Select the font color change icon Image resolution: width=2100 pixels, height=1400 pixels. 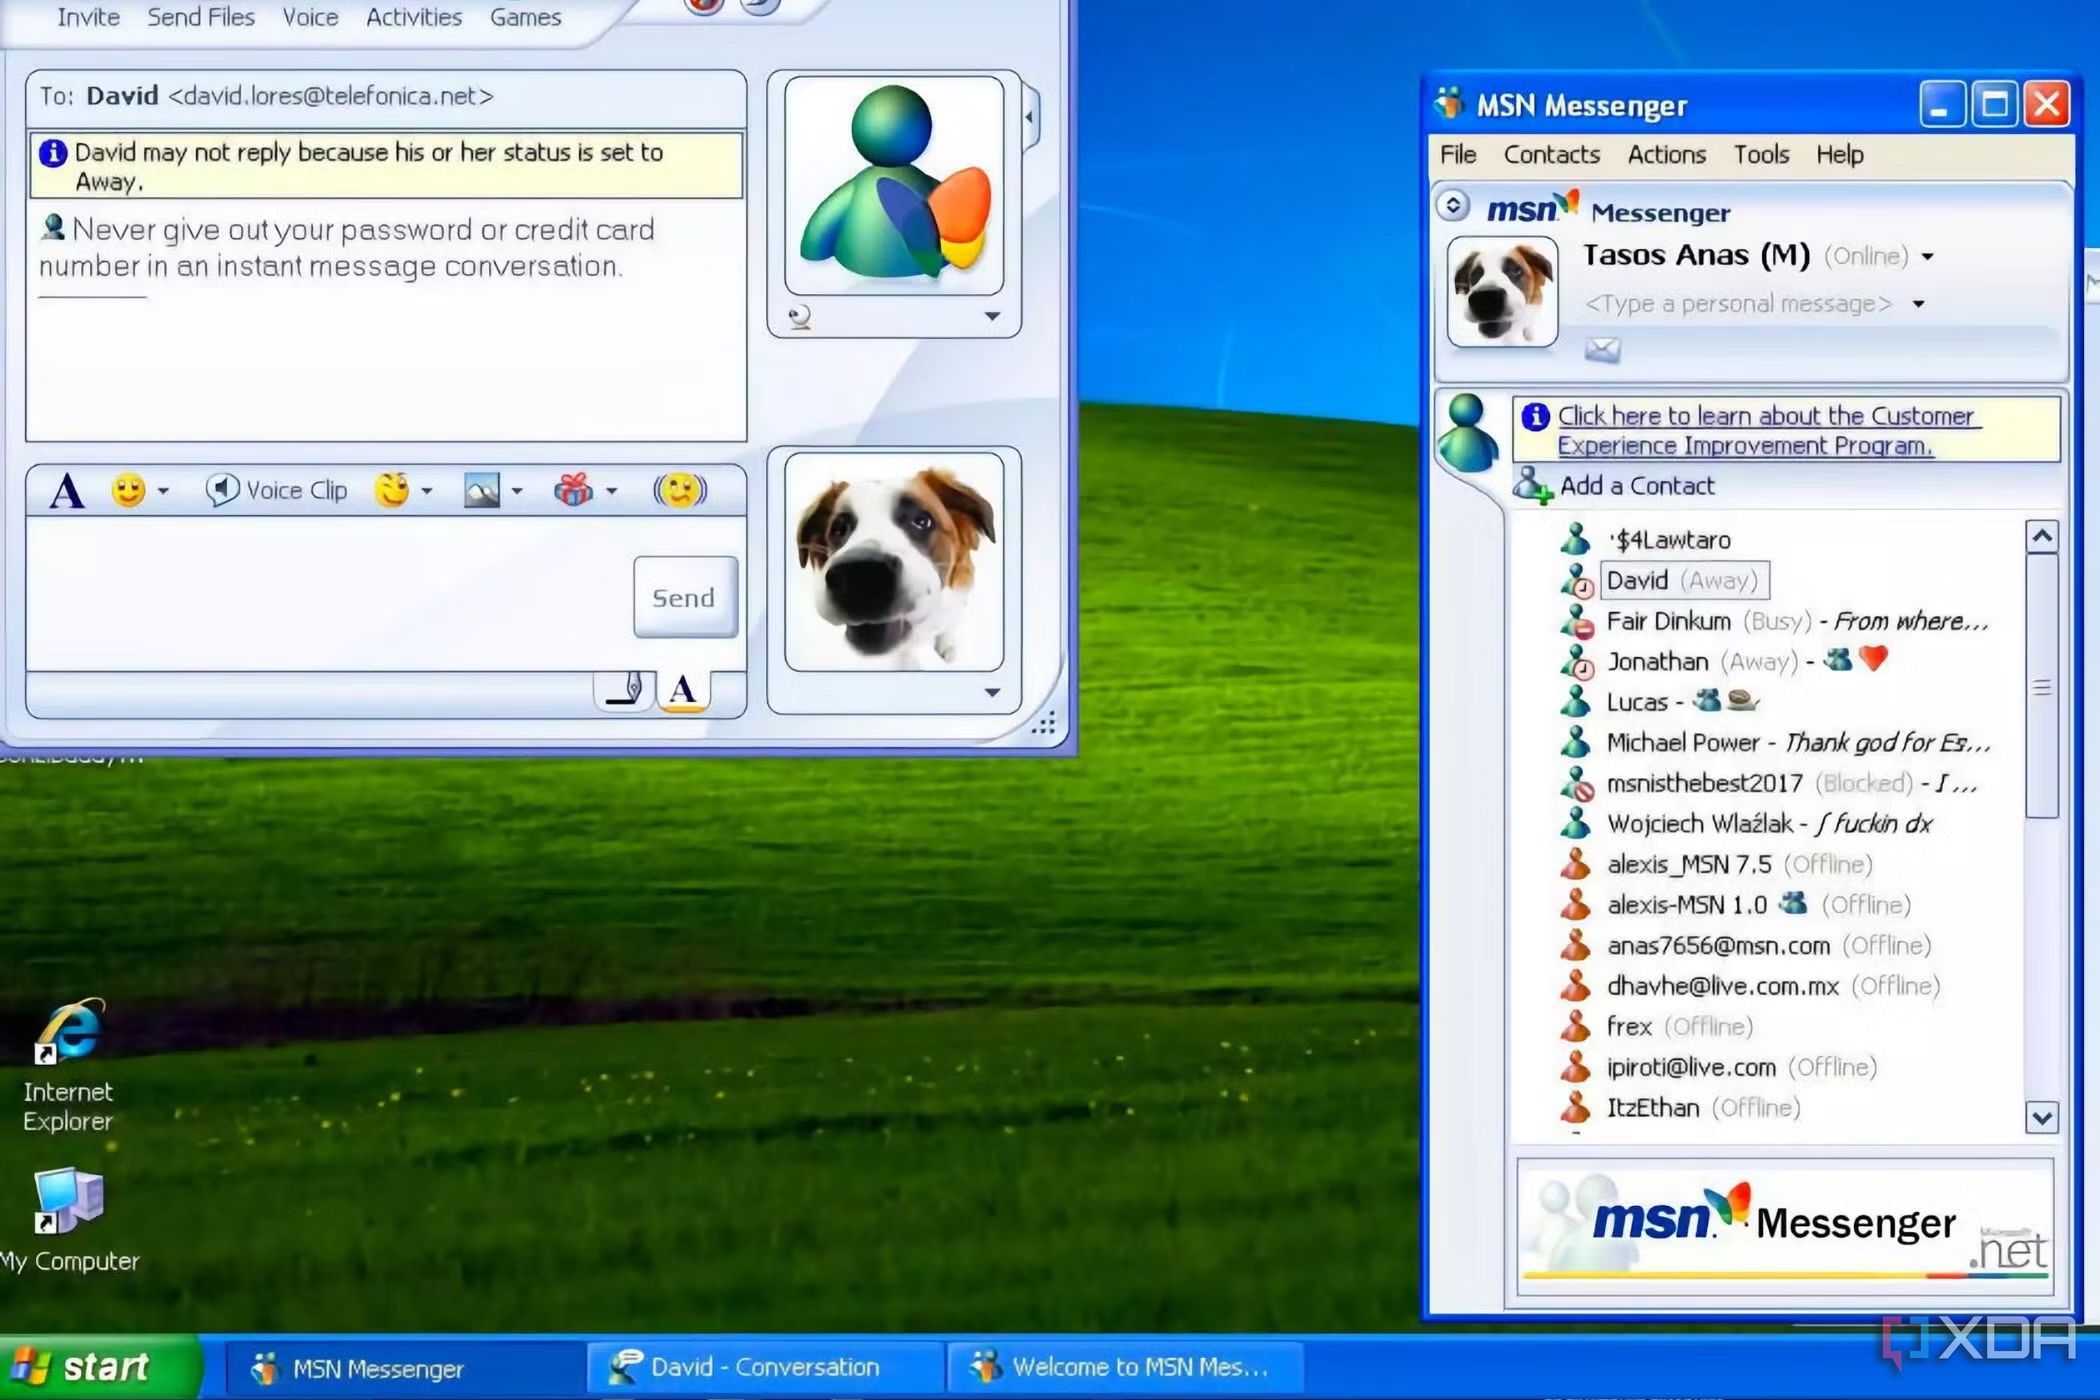686,689
